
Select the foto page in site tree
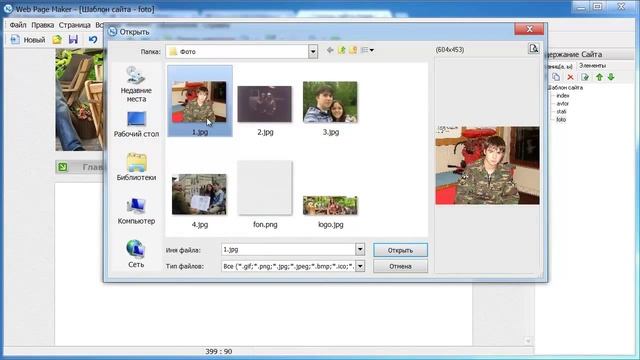coord(561,120)
